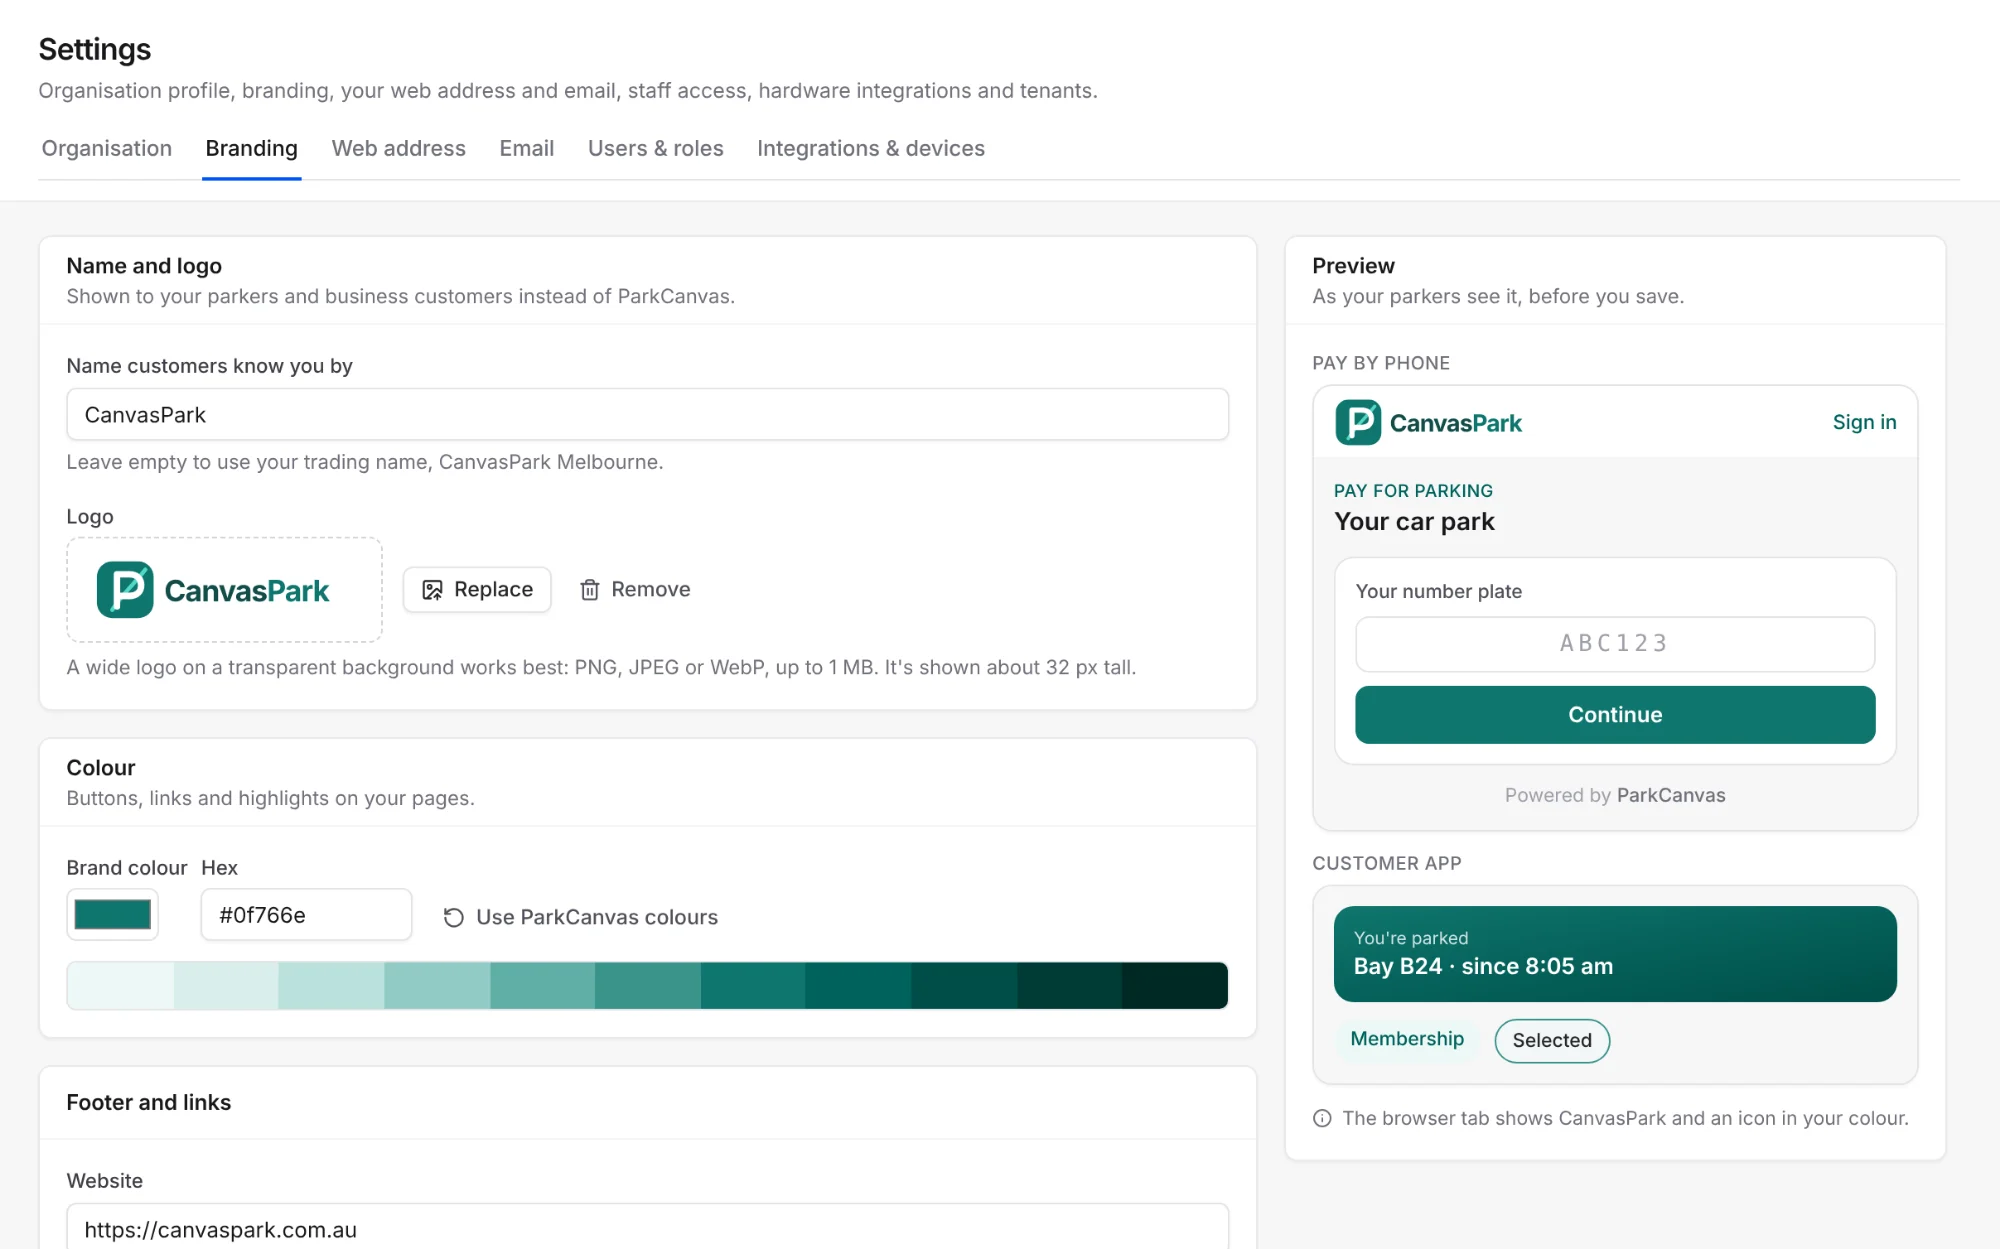The height and width of the screenshot is (1249, 2000).
Task: Click the Website URL input field
Action: 647,1227
